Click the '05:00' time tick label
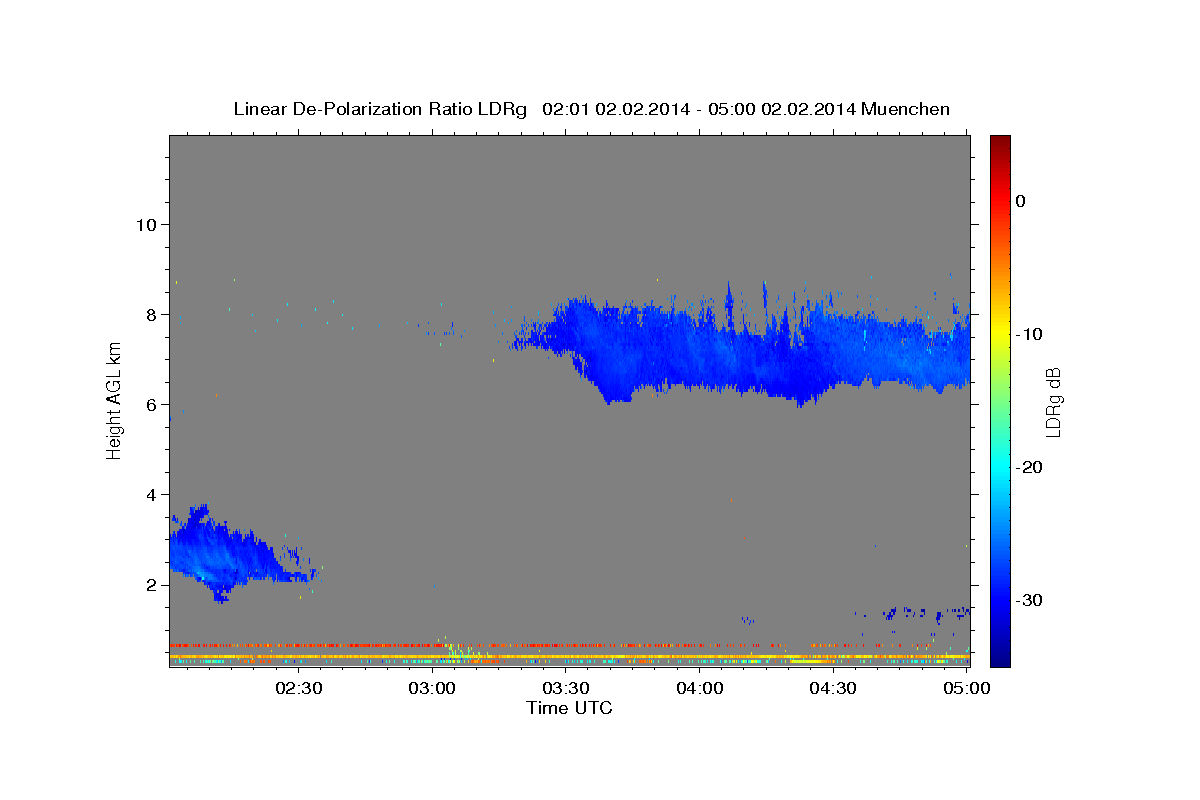 click(x=967, y=688)
